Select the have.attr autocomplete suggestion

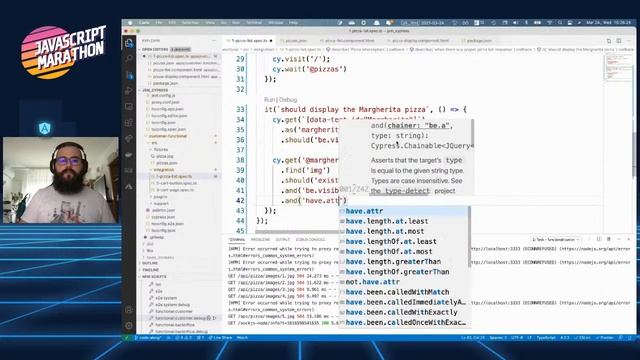tap(404, 211)
